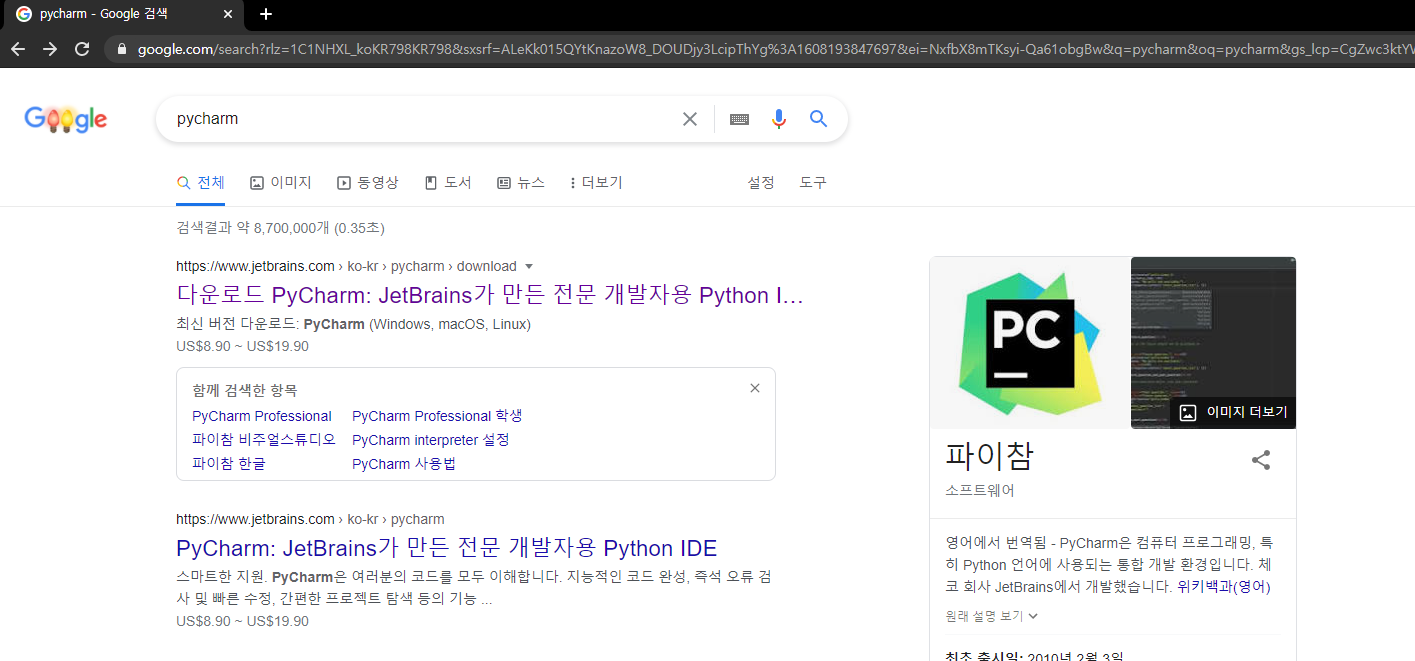This screenshot has height=661, width=1415.
Task: Expand dropdown arrow next to first result URL
Action: (529, 267)
